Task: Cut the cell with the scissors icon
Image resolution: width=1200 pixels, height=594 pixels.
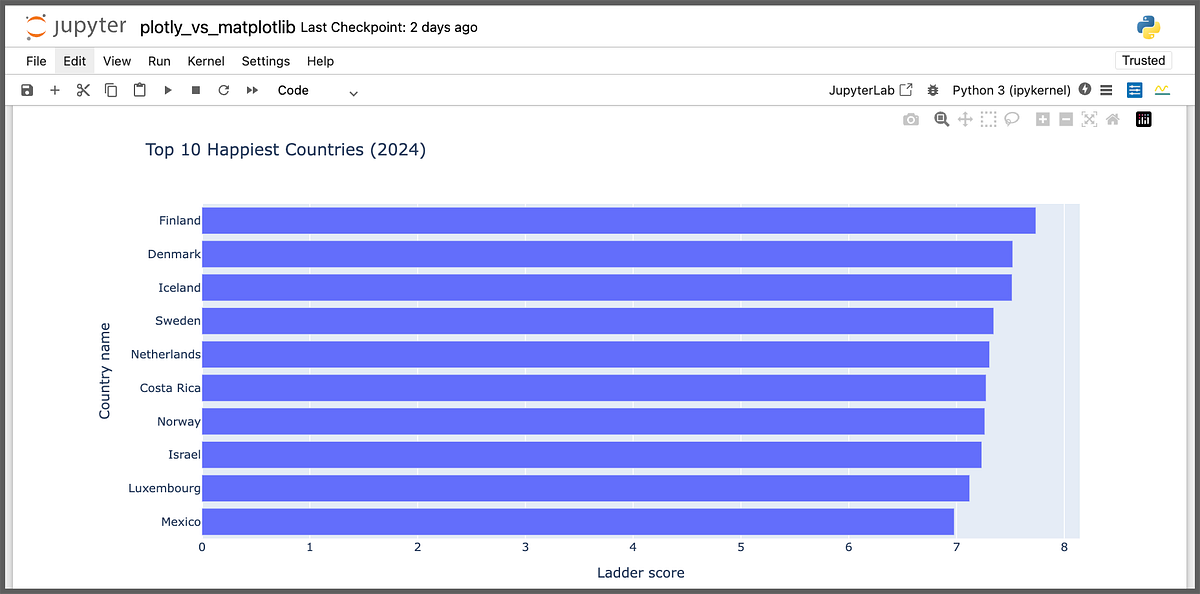Action: click(83, 90)
